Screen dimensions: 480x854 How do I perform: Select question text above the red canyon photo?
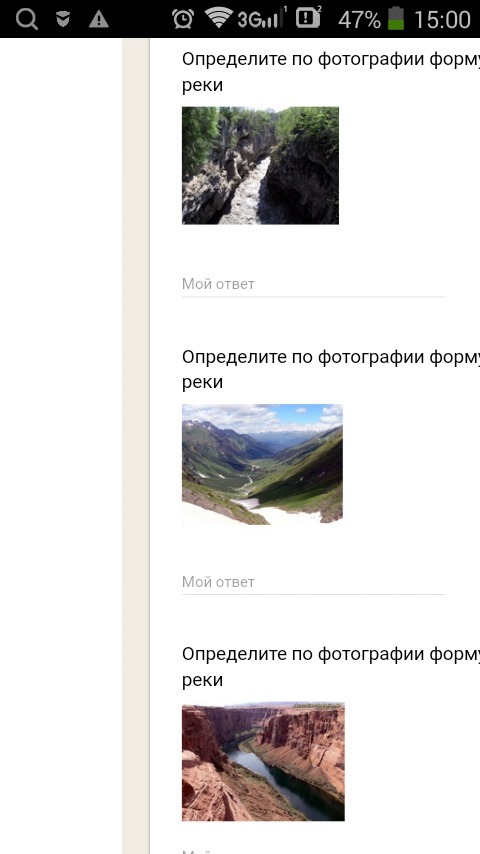tap(331, 667)
